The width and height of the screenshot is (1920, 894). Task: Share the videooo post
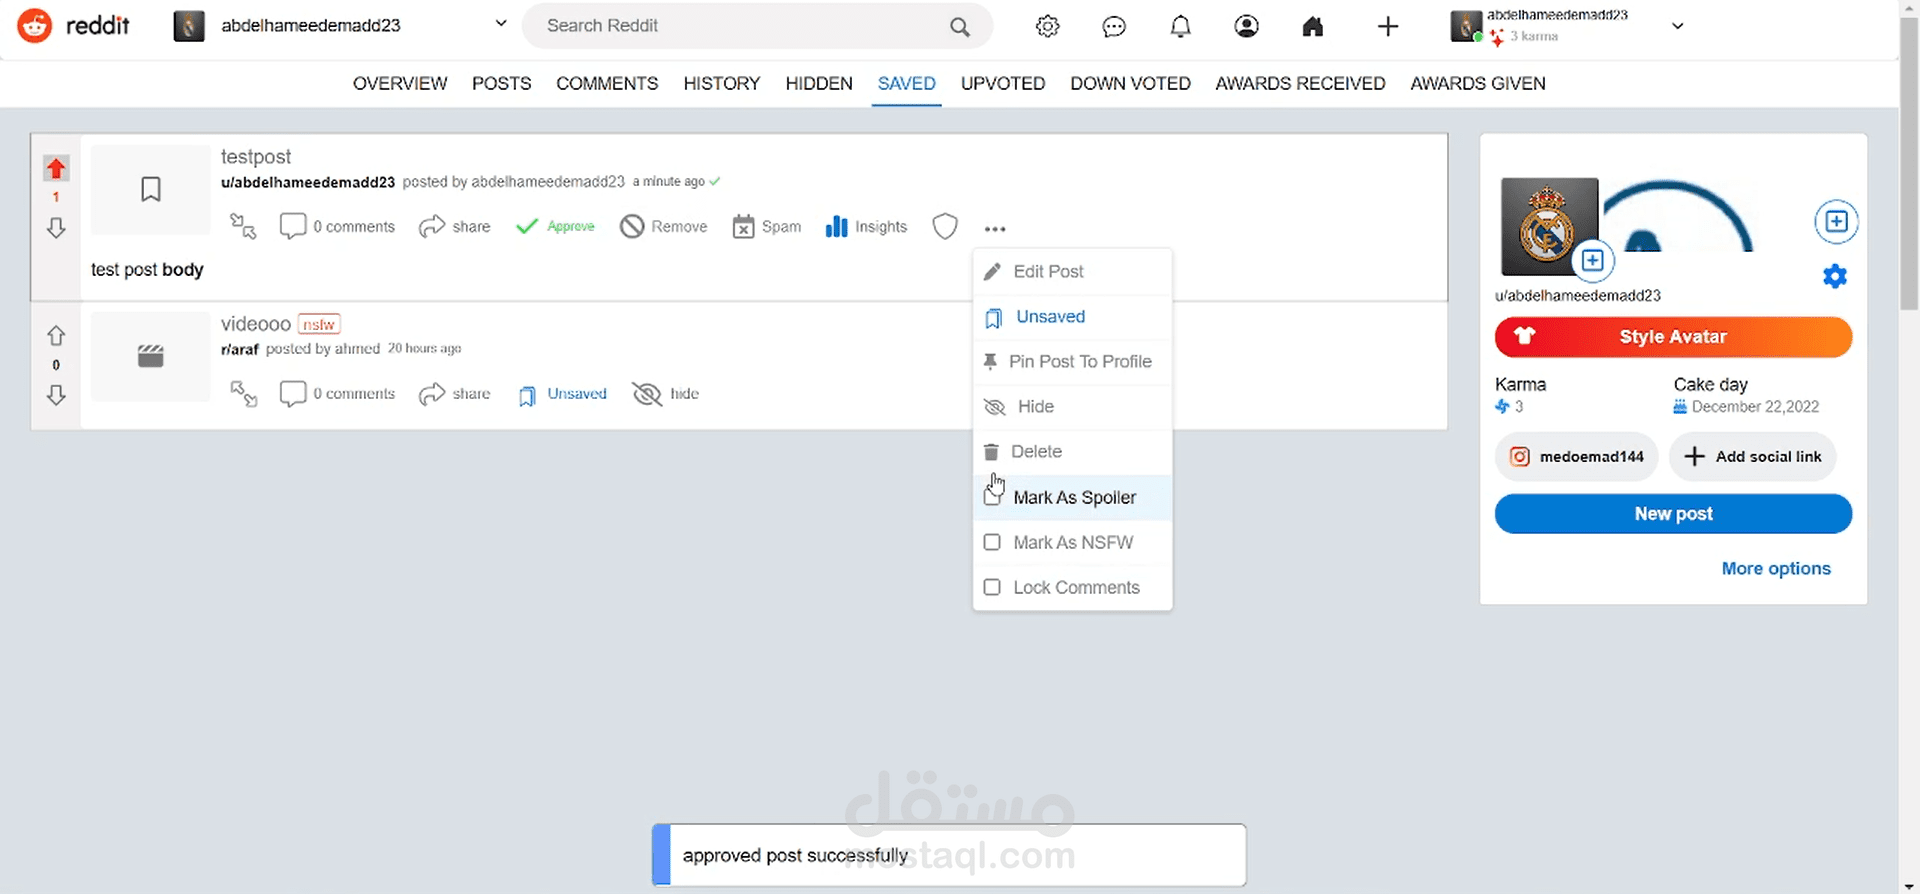click(x=455, y=393)
